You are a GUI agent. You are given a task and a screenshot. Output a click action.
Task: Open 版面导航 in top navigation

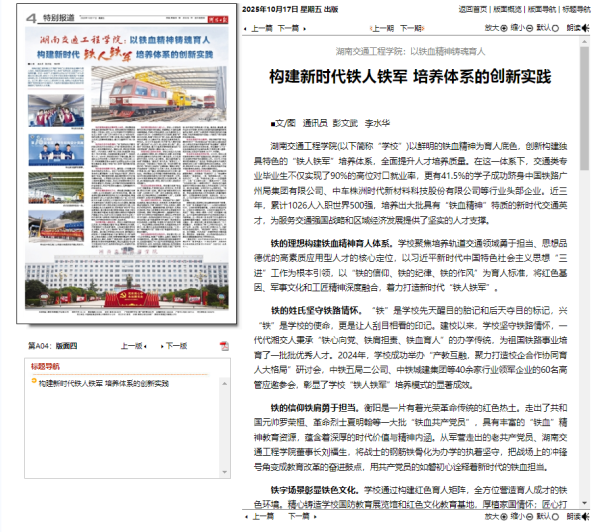540,8
